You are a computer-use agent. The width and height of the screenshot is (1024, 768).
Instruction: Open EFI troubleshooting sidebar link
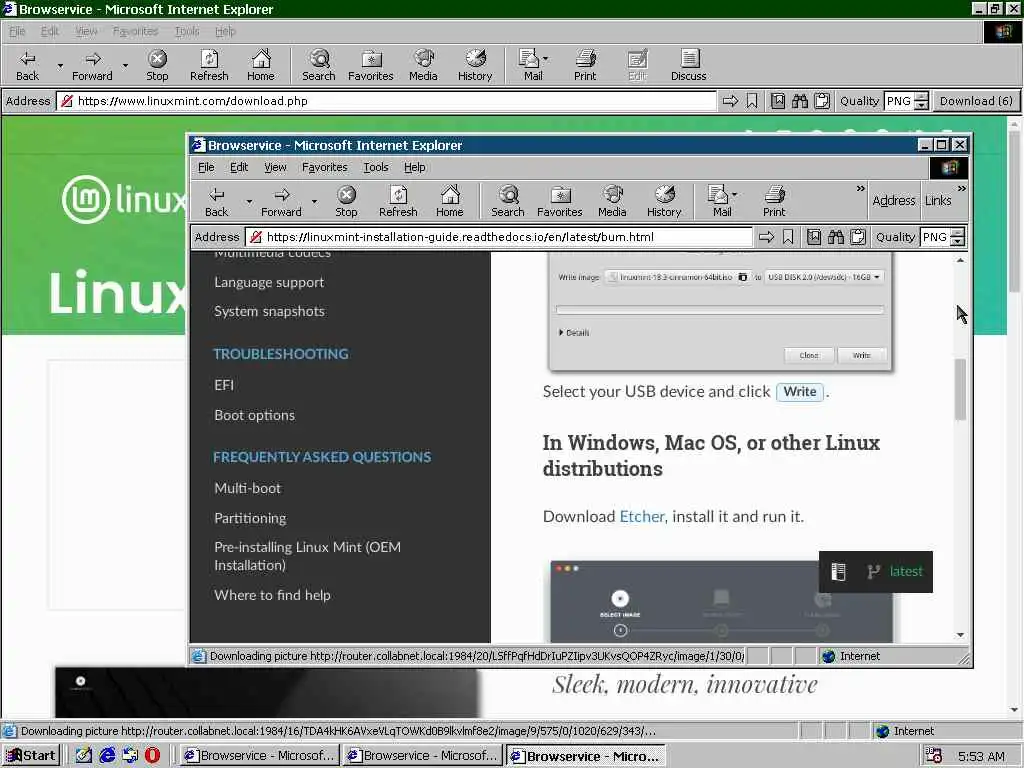tap(224, 385)
